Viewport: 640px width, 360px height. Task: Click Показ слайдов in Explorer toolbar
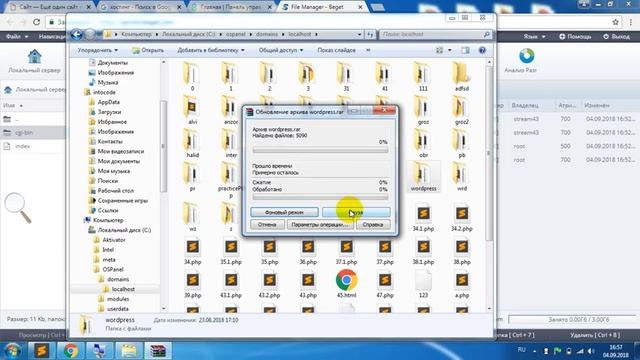[x=336, y=50]
